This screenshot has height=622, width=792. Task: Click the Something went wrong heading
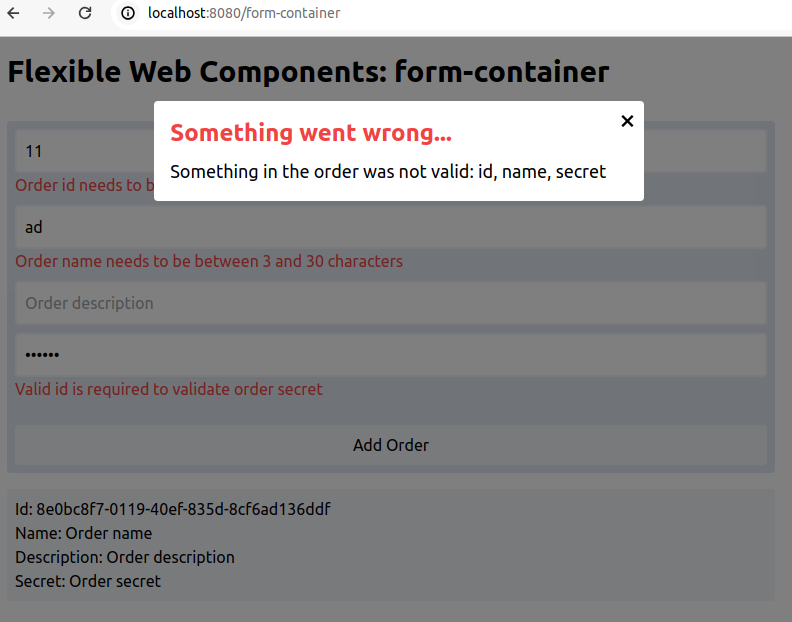[311, 133]
